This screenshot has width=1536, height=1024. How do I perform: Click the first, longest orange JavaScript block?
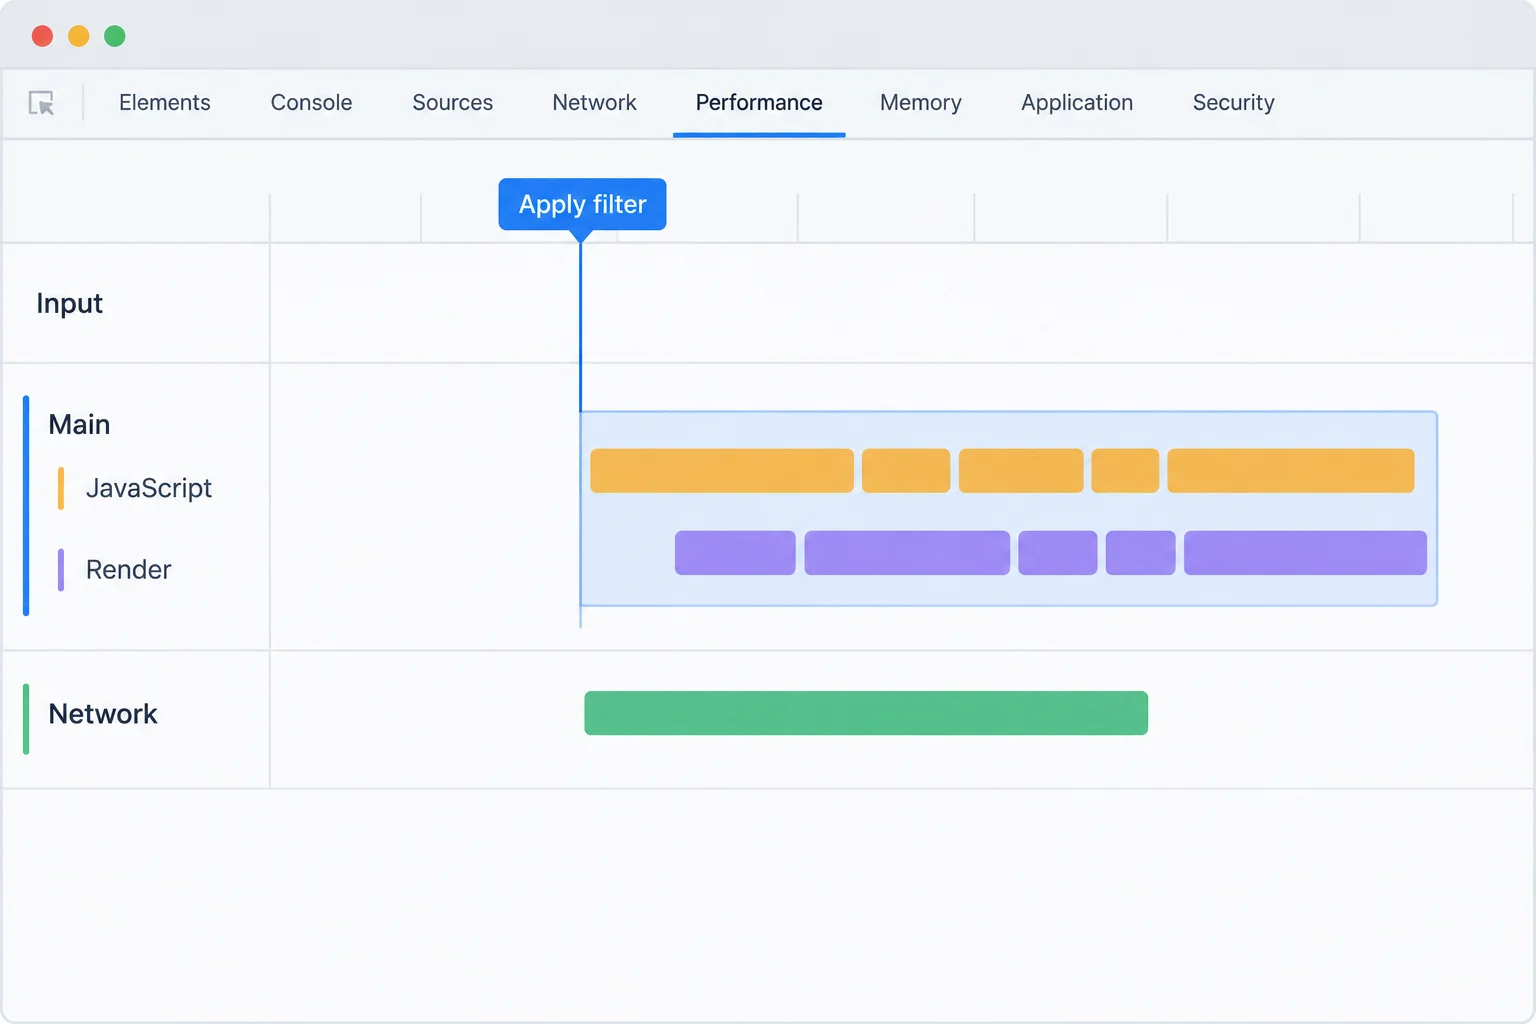tap(722, 471)
